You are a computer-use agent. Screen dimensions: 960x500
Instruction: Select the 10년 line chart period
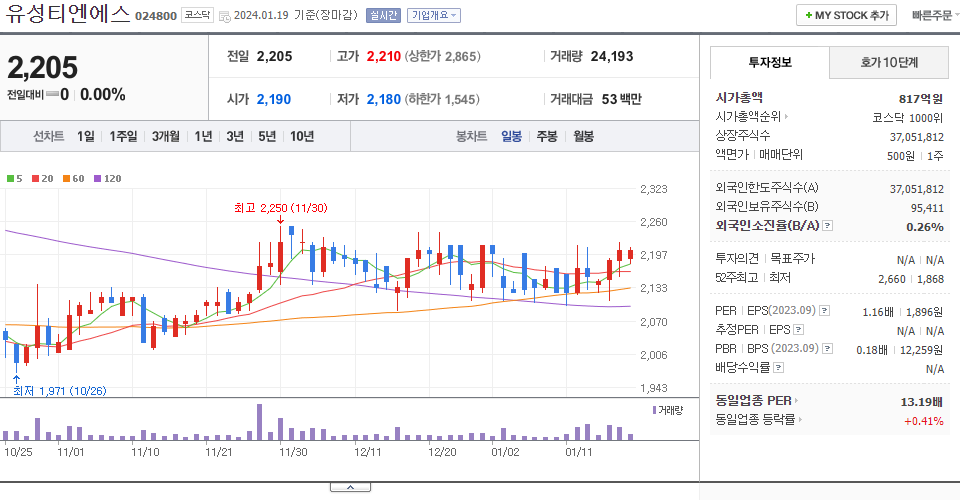[x=302, y=136]
